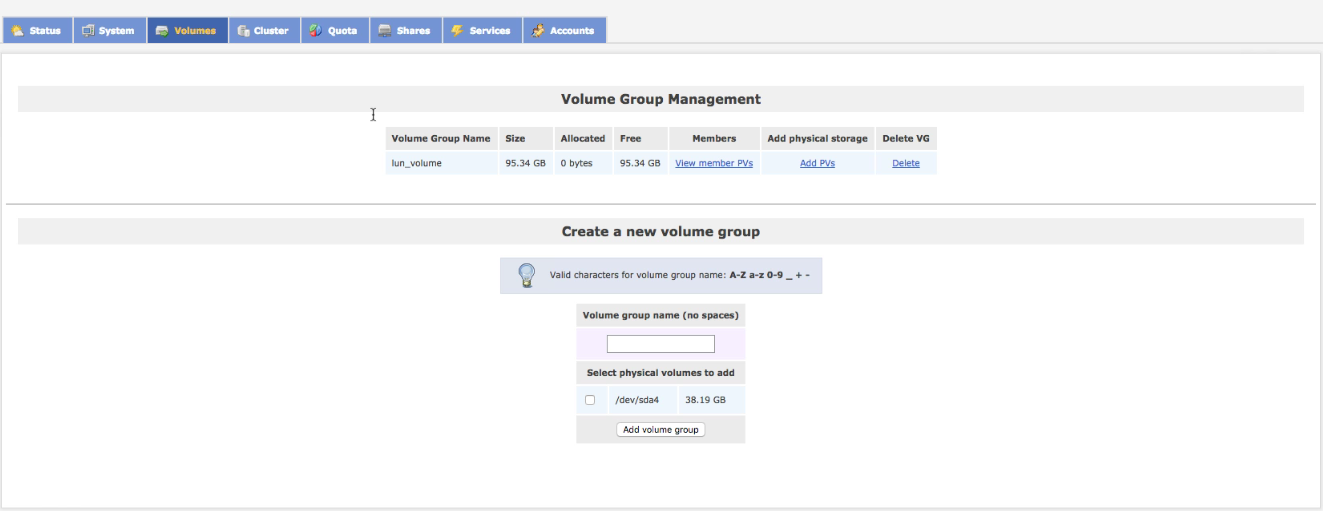
Task: Click the Volumes tab disk icon
Action: [x=162, y=31]
